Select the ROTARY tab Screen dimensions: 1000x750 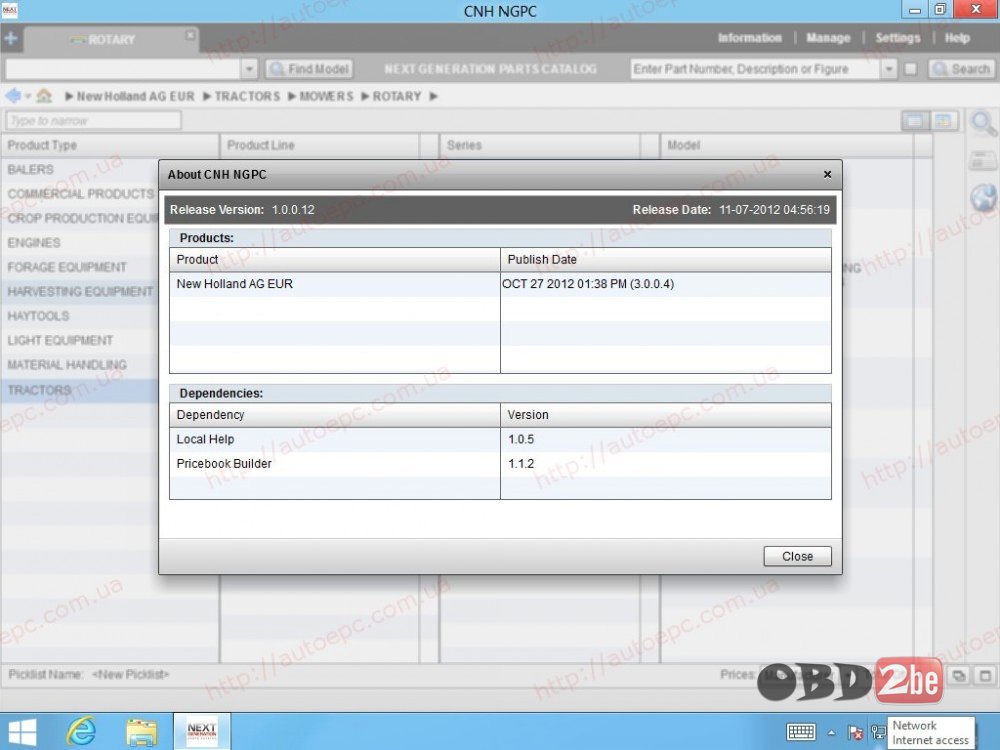tap(111, 40)
